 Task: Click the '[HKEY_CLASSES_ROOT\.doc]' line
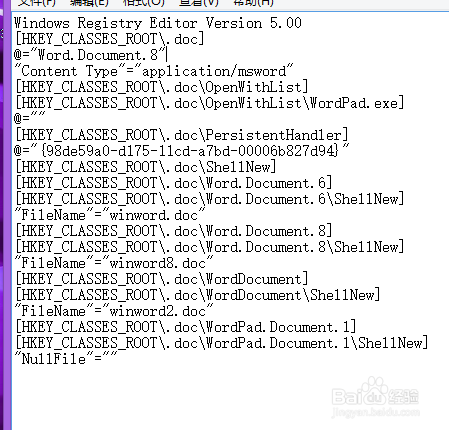pyautogui.click(x=110, y=39)
